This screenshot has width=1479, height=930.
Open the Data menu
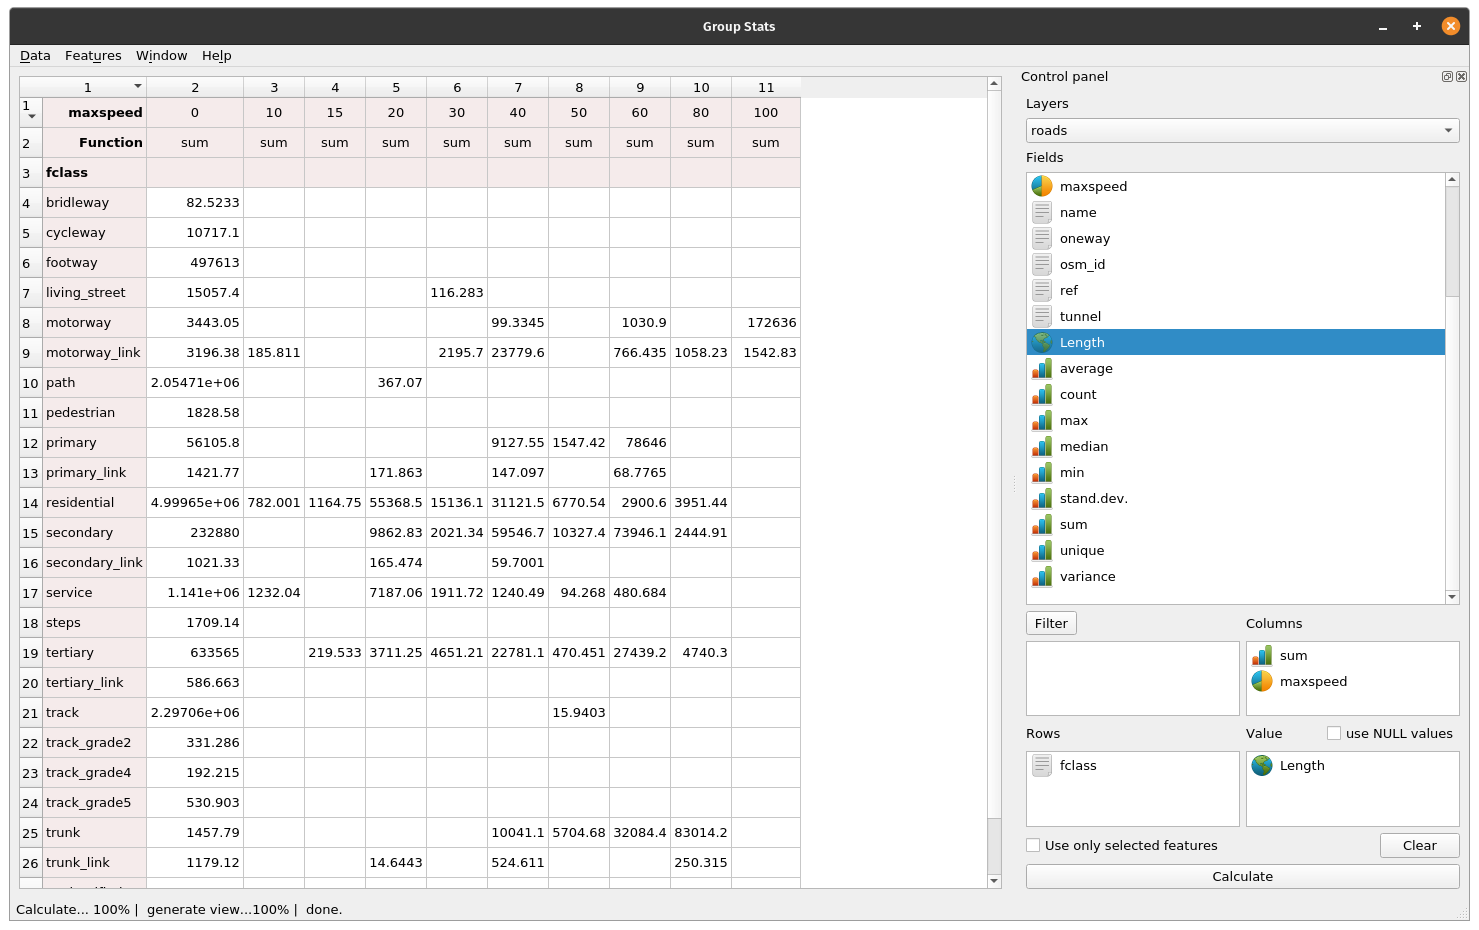[x=35, y=55]
